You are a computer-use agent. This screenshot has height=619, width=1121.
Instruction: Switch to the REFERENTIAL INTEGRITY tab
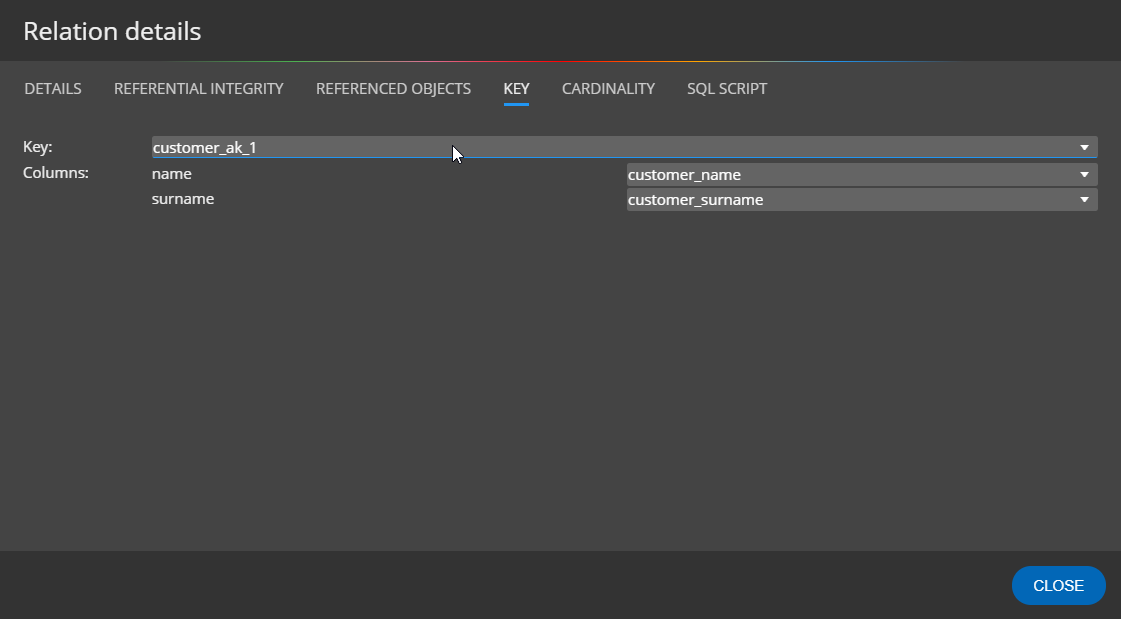[x=199, y=89]
